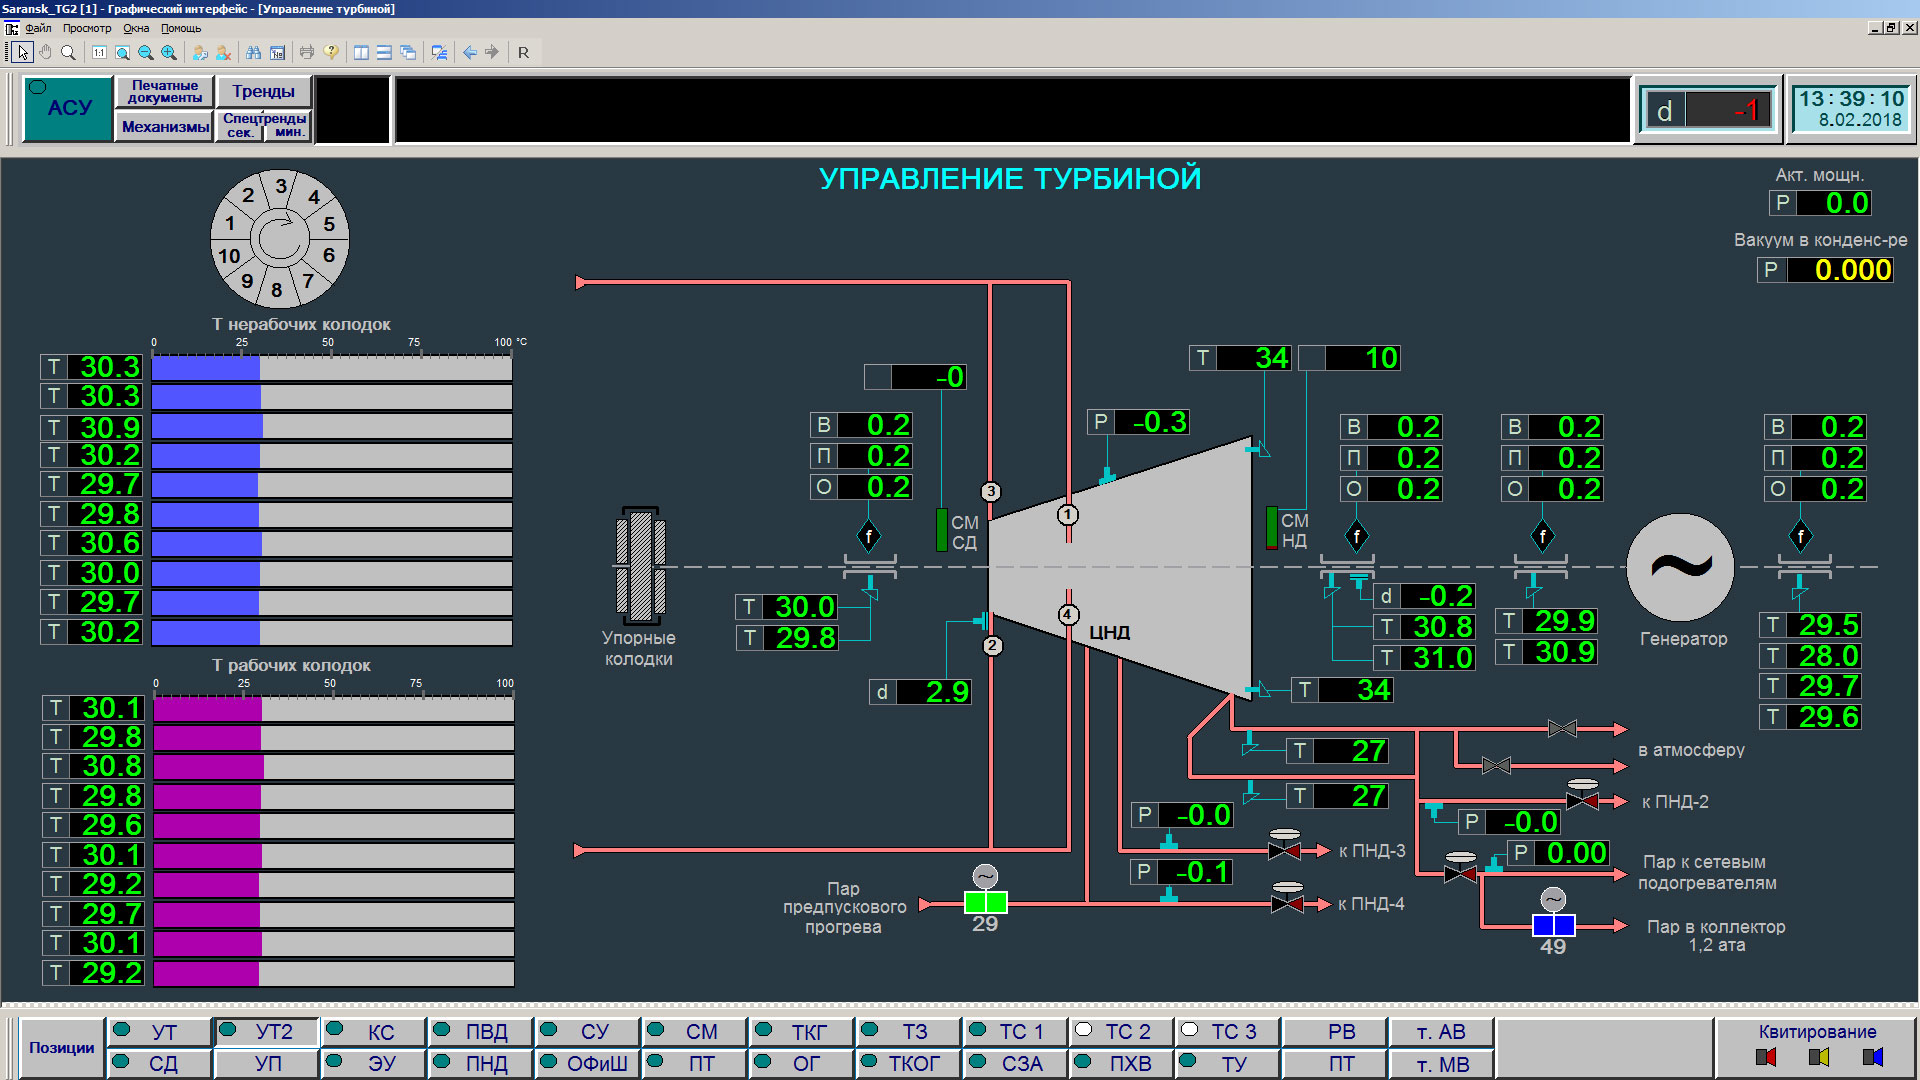This screenshot has width=1920, height=1080.
Task: Click the binoculars search icon
Action: (253, 52)
